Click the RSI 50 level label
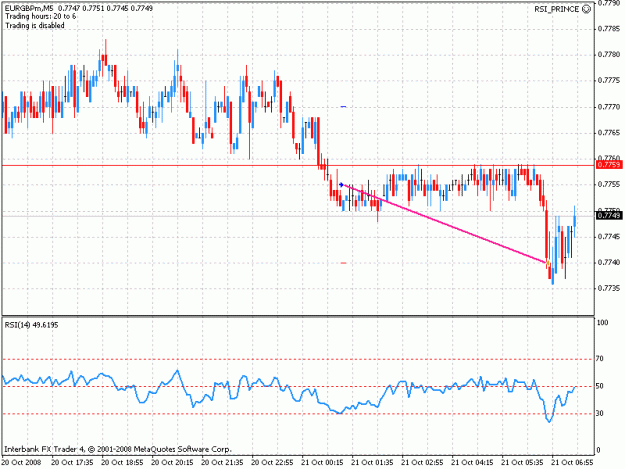 599,386
